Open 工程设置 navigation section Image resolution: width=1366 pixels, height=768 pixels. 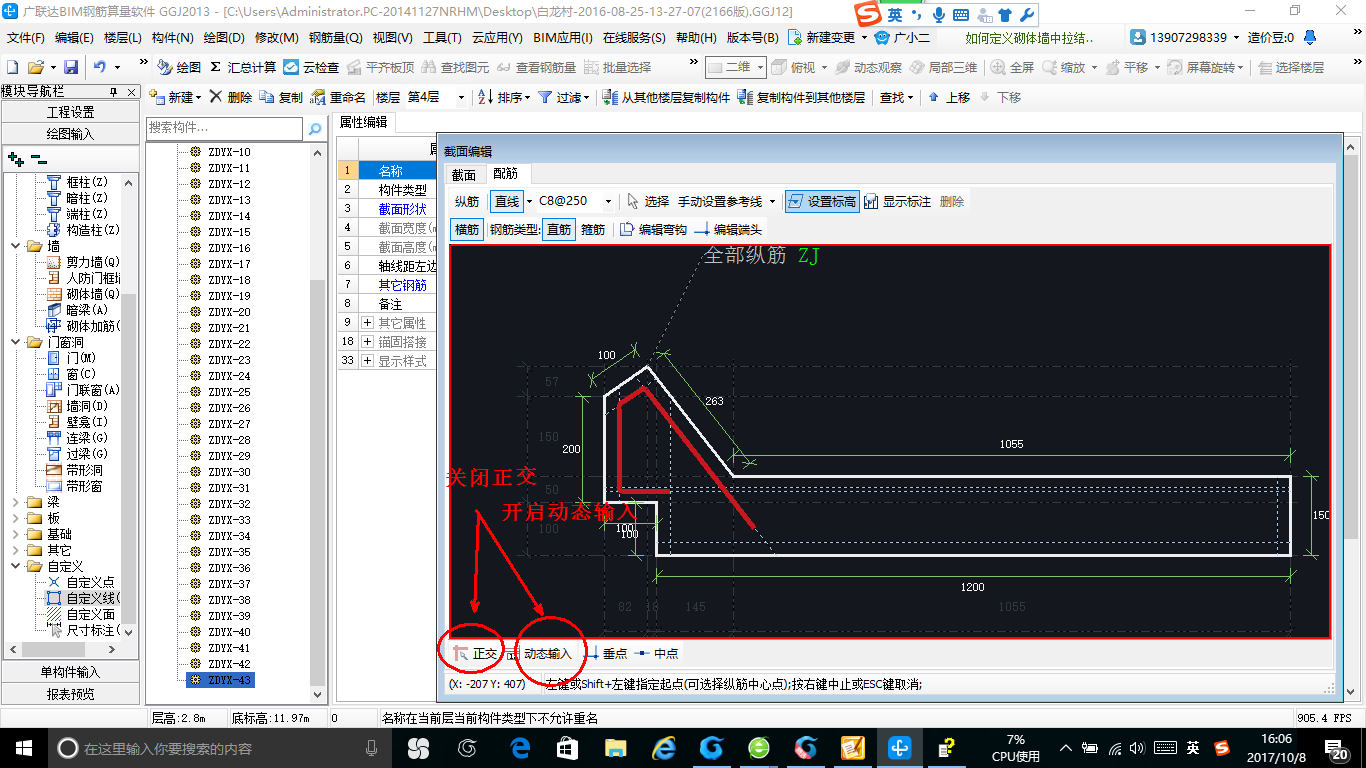pos(70,112)
